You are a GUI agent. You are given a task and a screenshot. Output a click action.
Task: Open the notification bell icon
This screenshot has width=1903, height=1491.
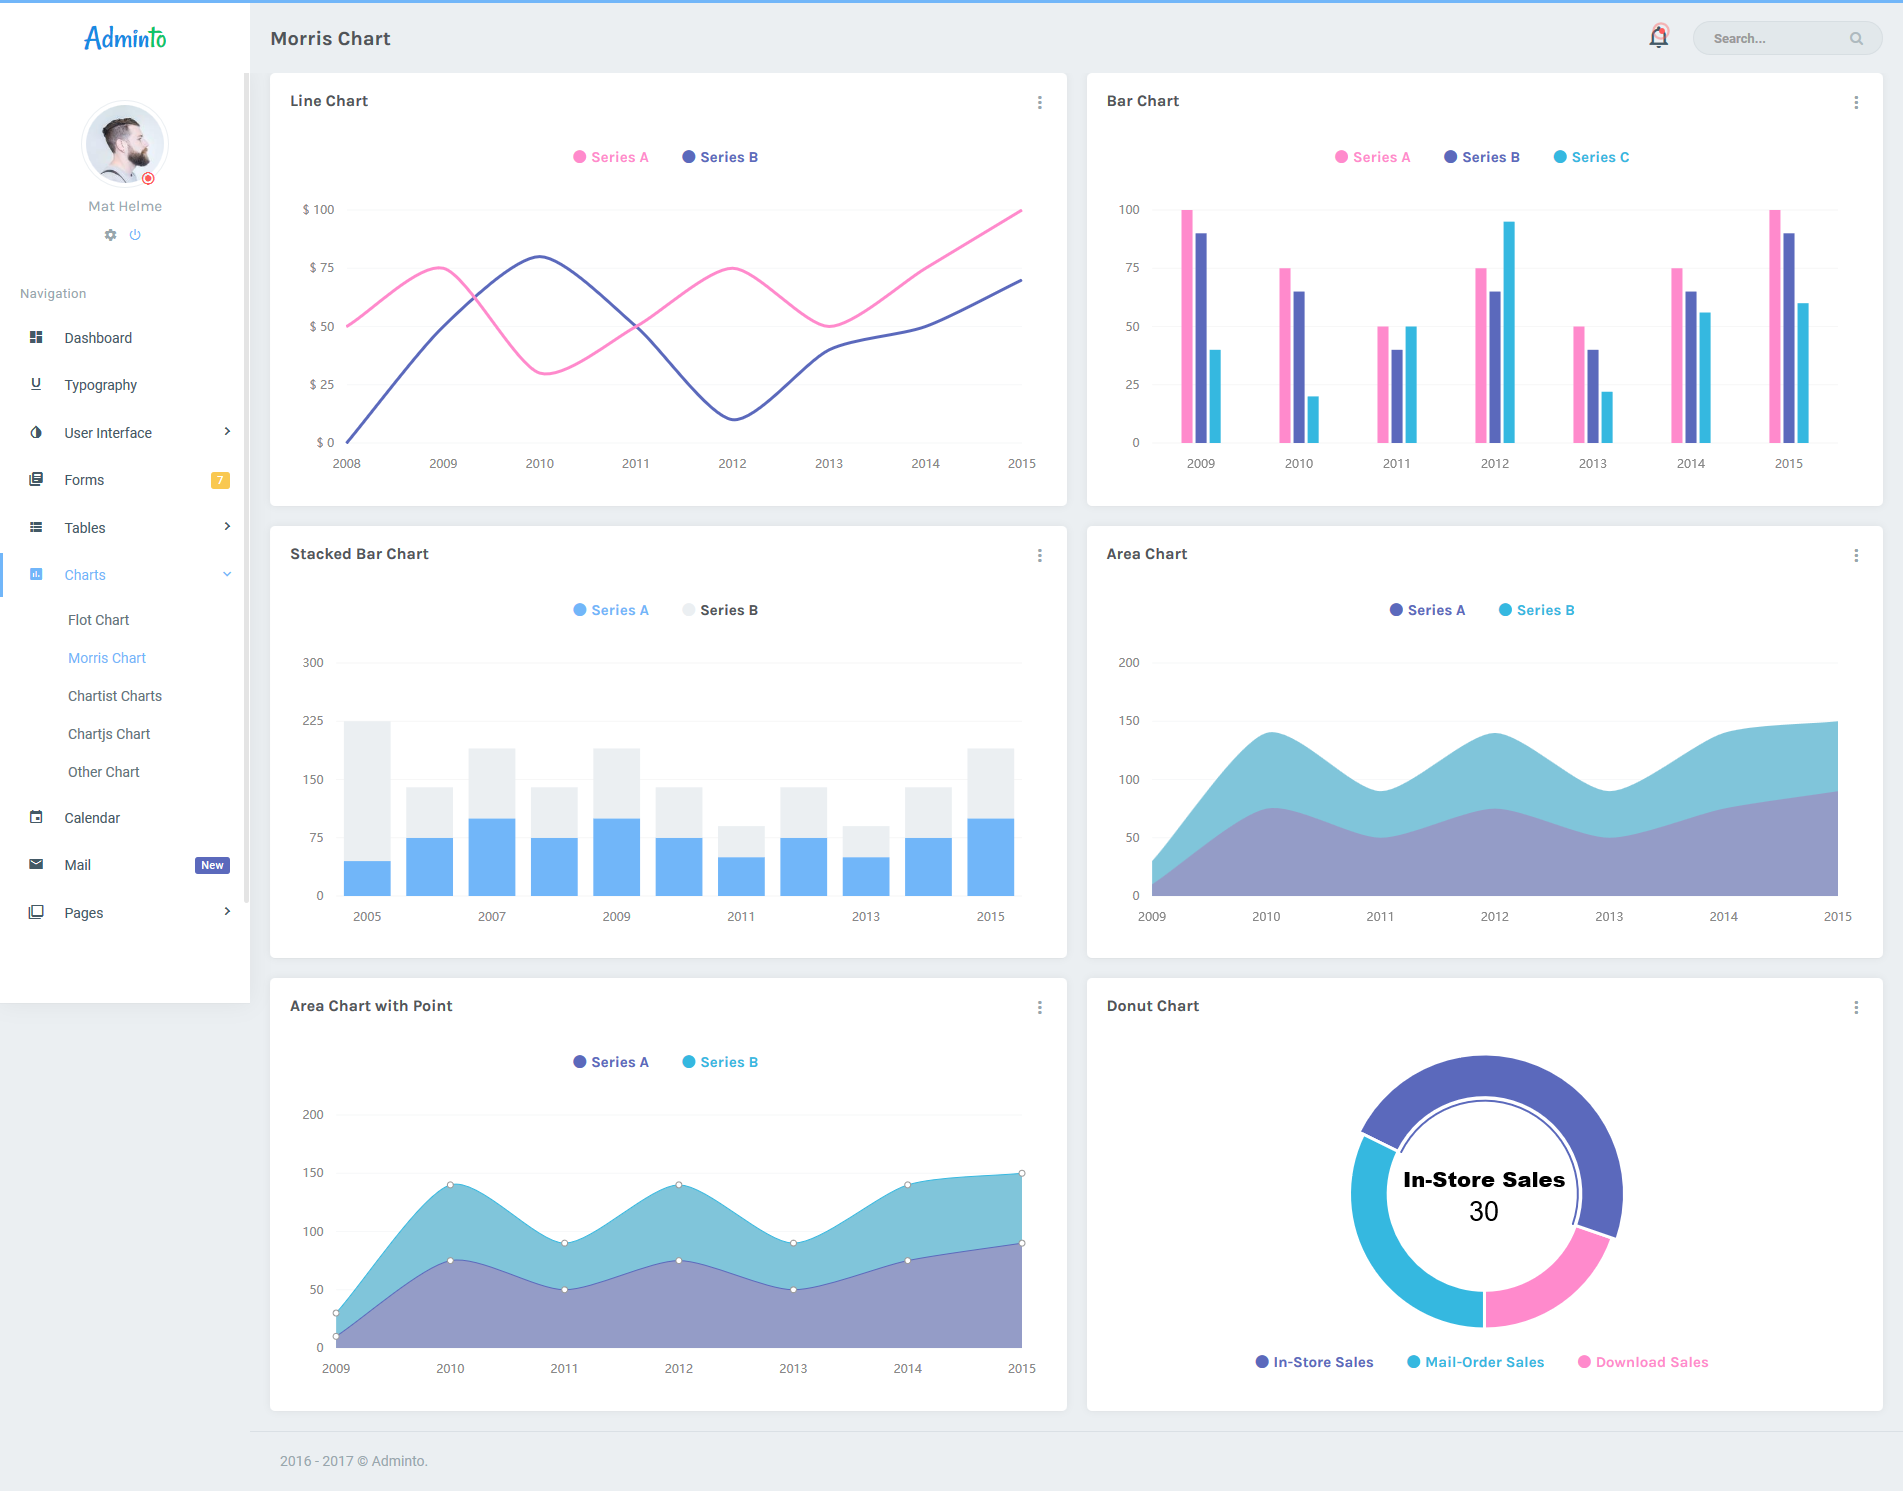pos(1657,36)
